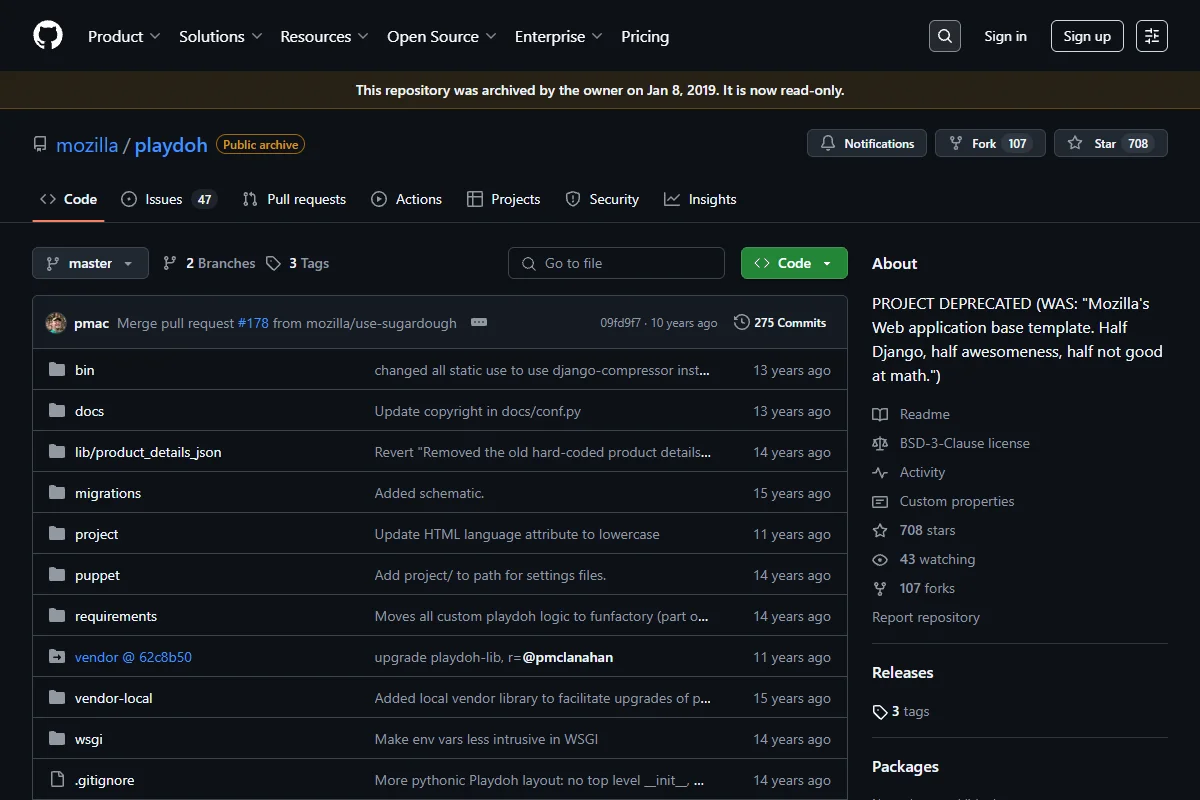The image size is (1200, 800).
Task: Expand the Open Source menu
Action: tap(442, 36)
